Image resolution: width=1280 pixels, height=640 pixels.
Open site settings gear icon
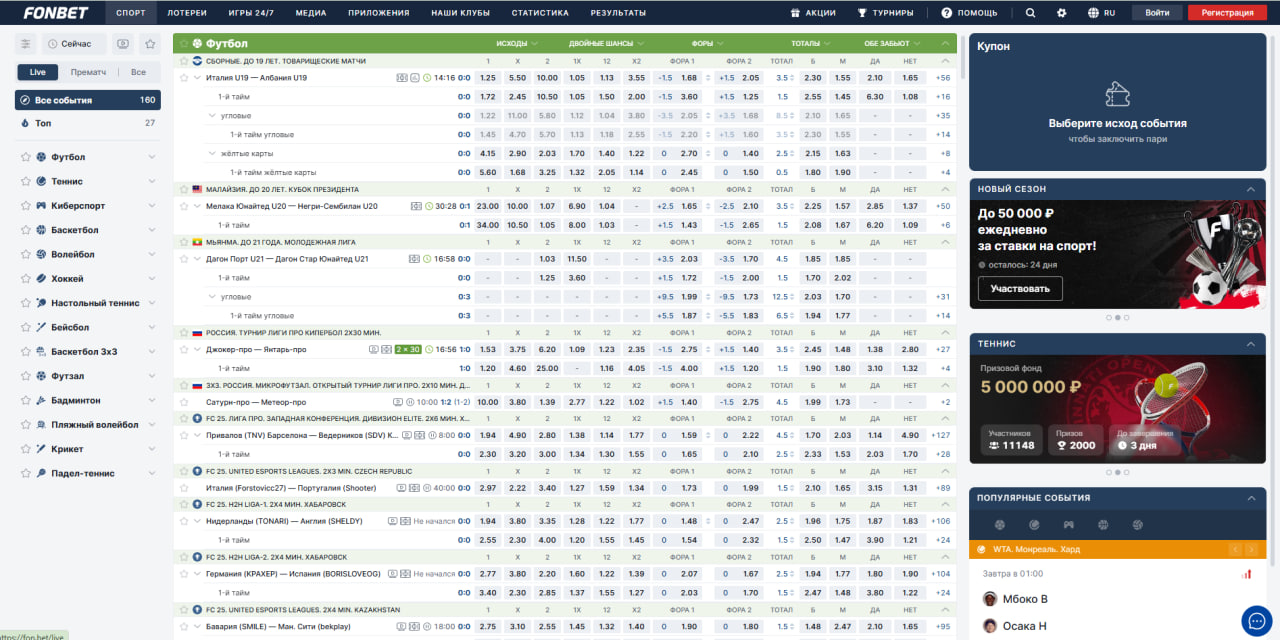pyautogui.click(x=1062, y=13)
